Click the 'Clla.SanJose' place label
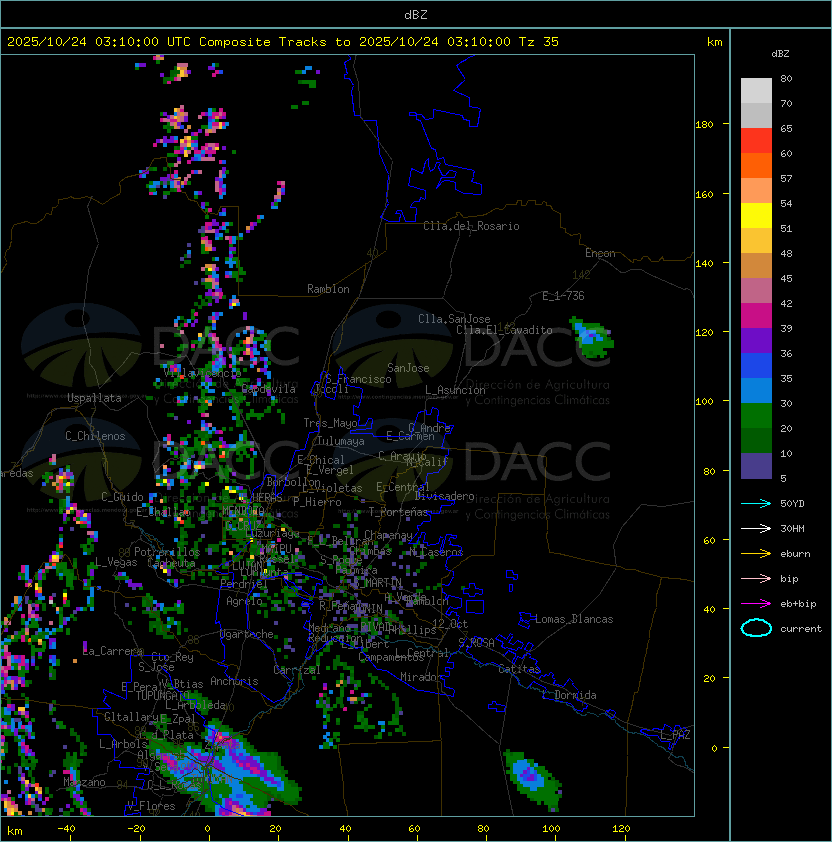The image size is (832, 842). (x=454, y=319)
